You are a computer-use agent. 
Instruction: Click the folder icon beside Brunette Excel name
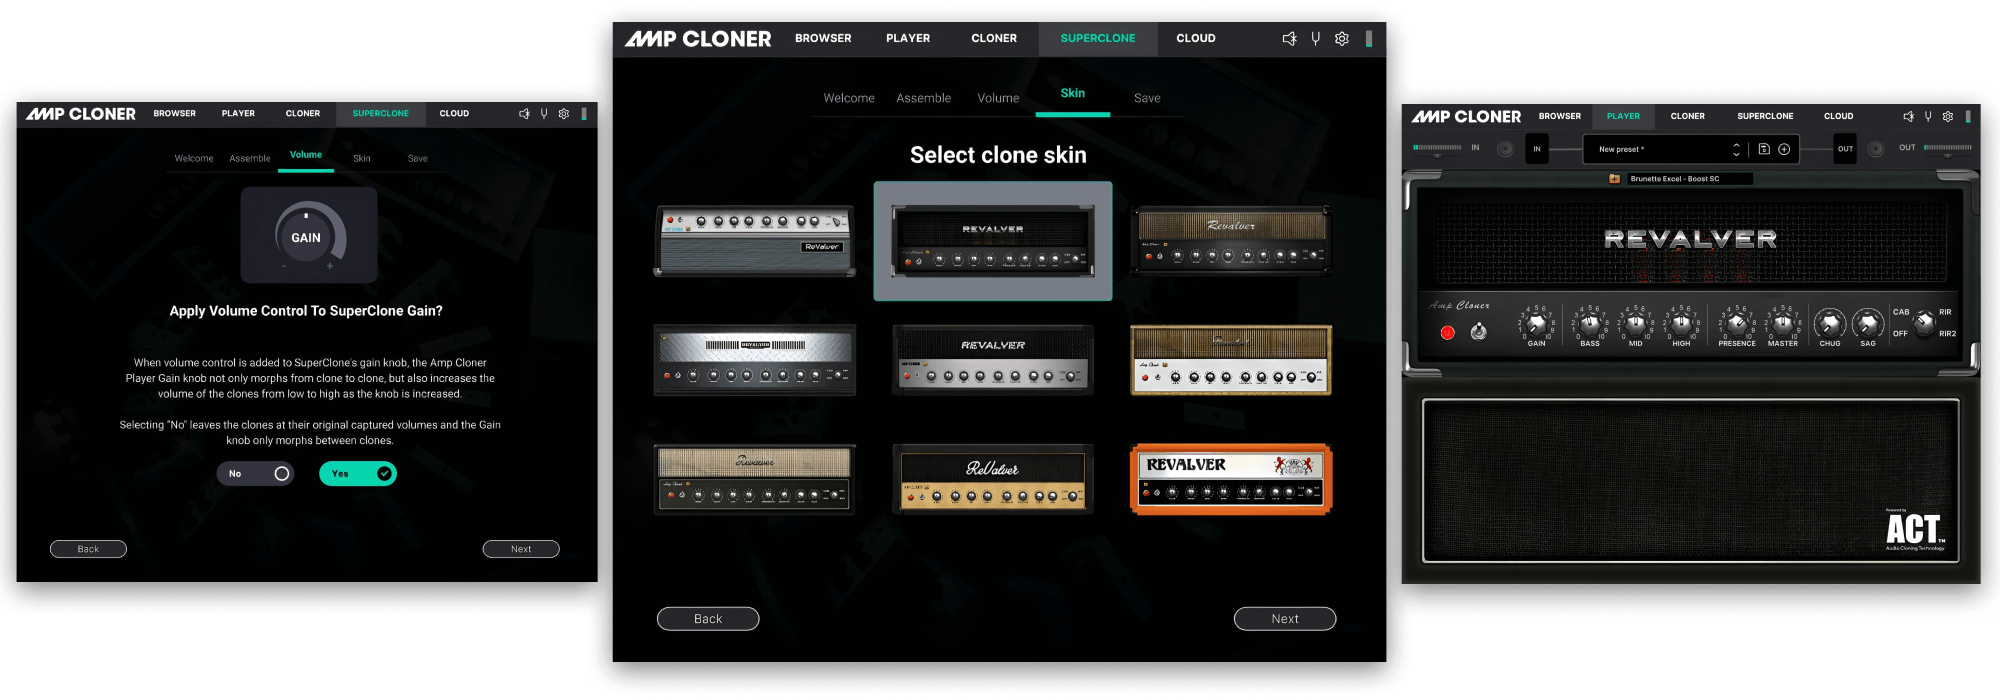[1614, 179]
